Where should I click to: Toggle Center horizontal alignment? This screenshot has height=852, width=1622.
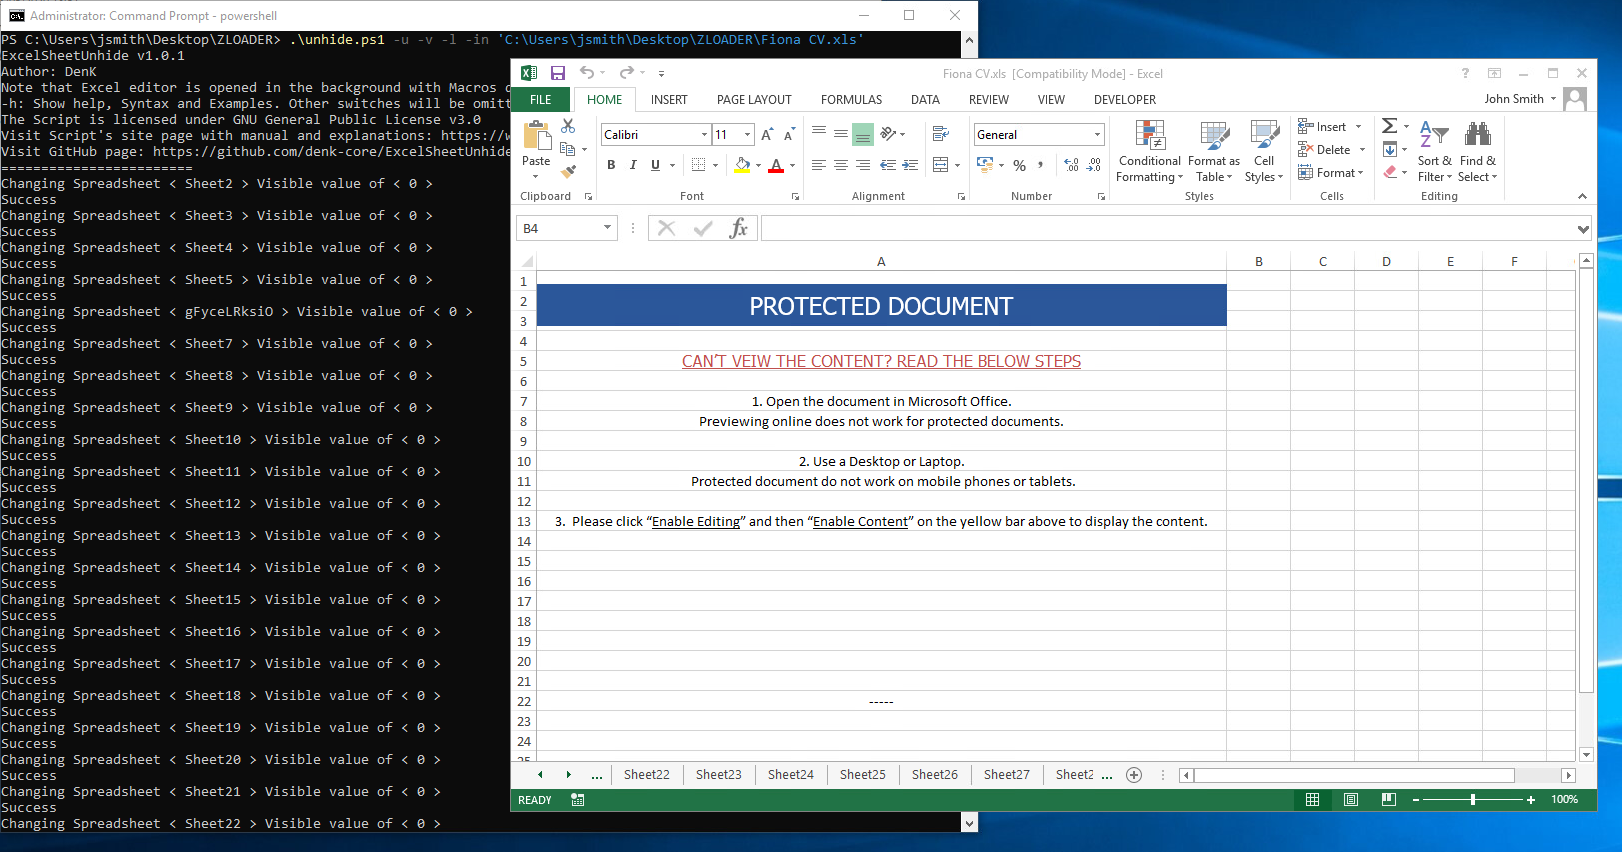coord(841,165)
